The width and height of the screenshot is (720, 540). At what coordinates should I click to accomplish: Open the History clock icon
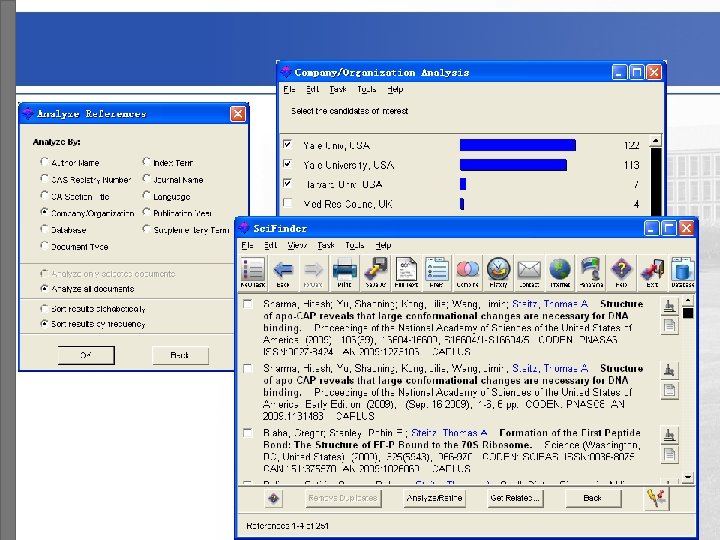[x=498, y=273]
